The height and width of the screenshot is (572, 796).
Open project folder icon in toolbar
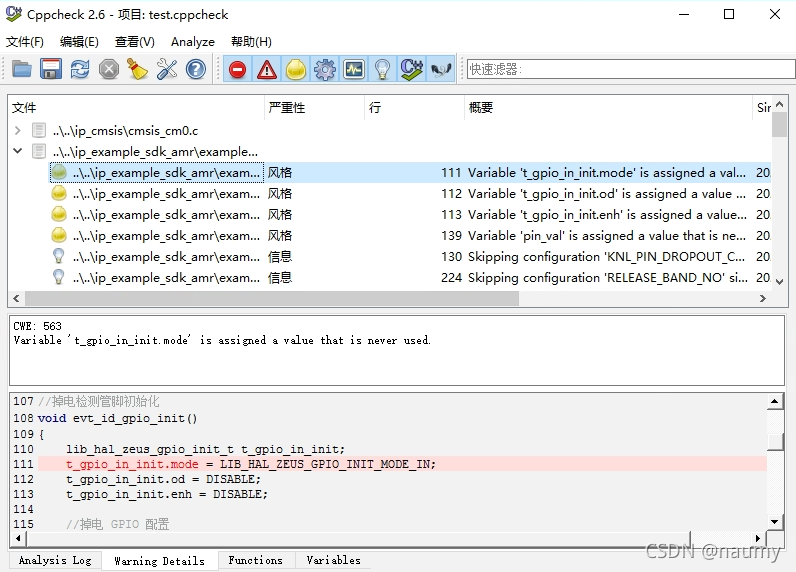coord(21,69)
